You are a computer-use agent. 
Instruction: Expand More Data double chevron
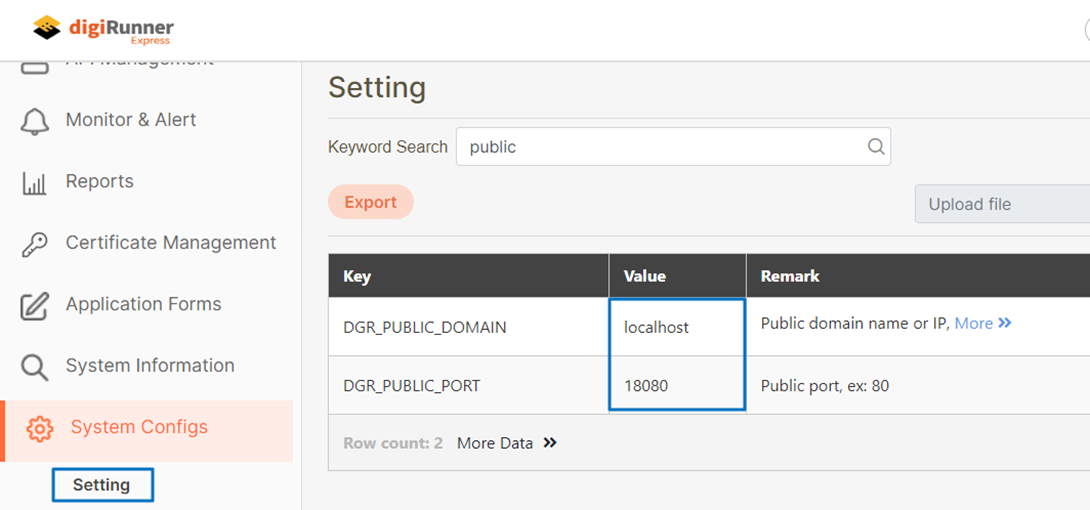550,443
